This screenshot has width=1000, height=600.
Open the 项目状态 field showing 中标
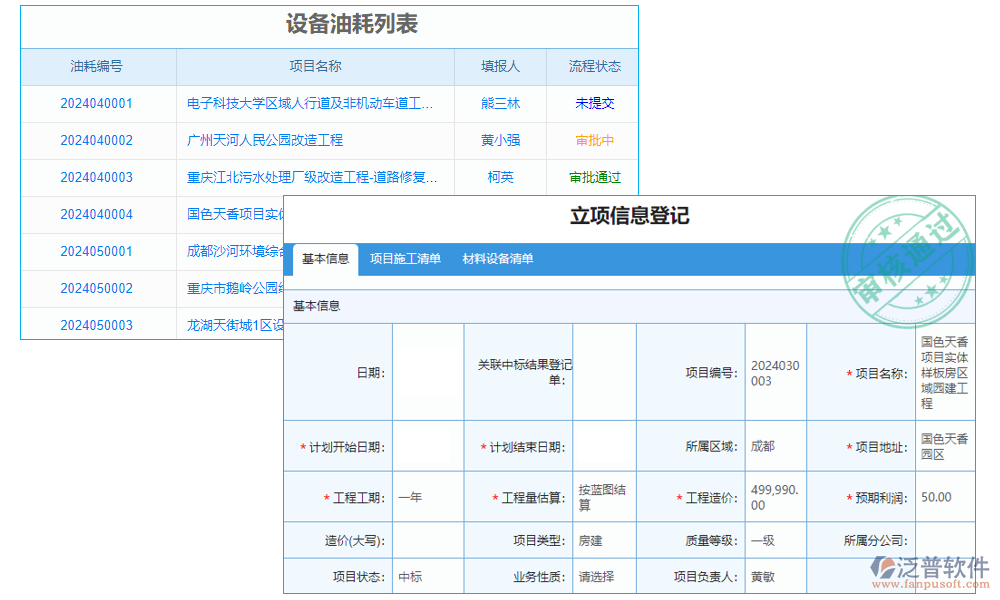428,576
